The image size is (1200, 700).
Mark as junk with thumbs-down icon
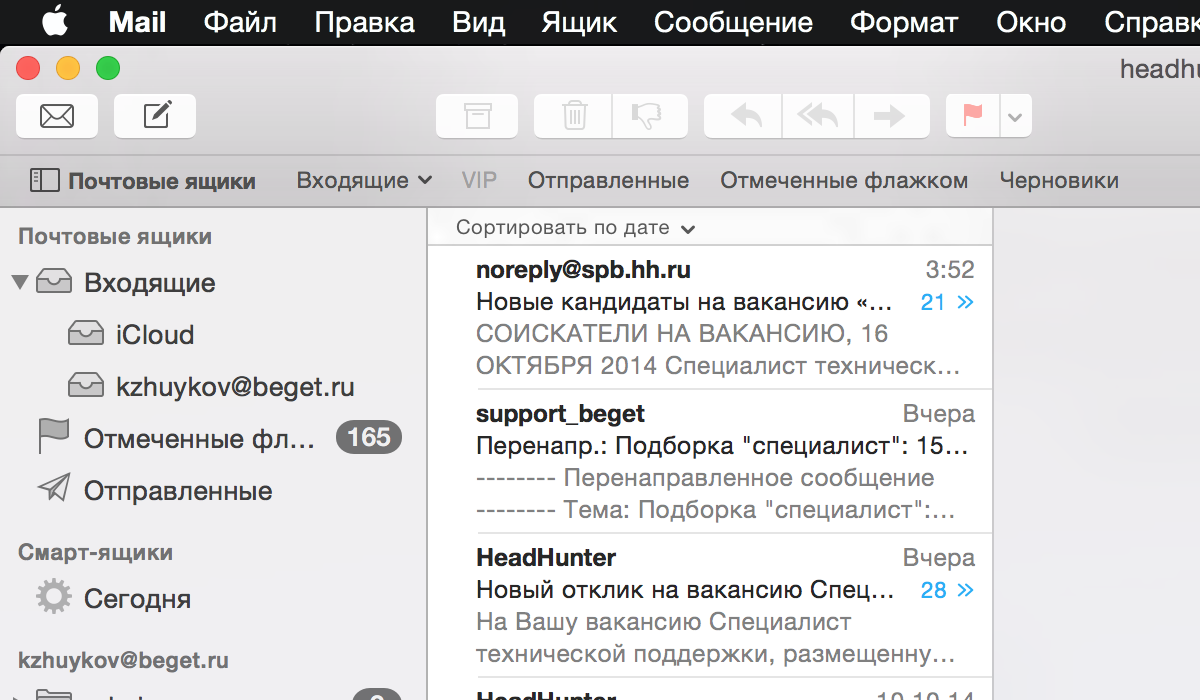click(650, 116)
